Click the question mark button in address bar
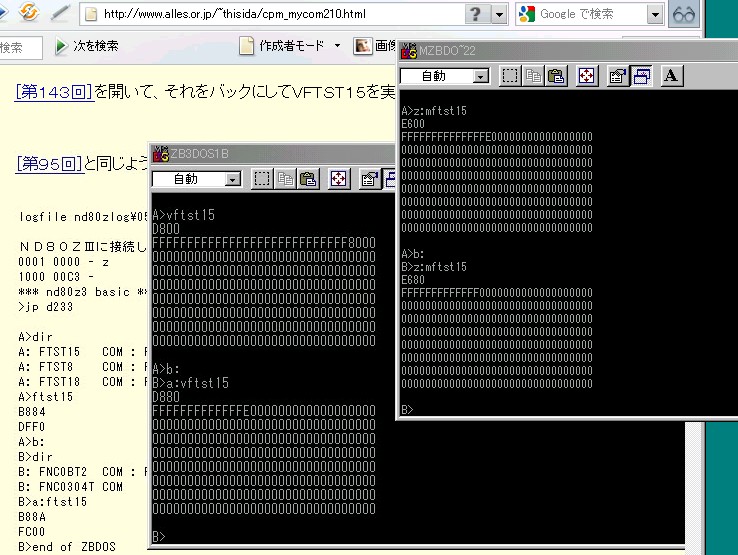The image size is (738, 555). [x=476, y=15]
